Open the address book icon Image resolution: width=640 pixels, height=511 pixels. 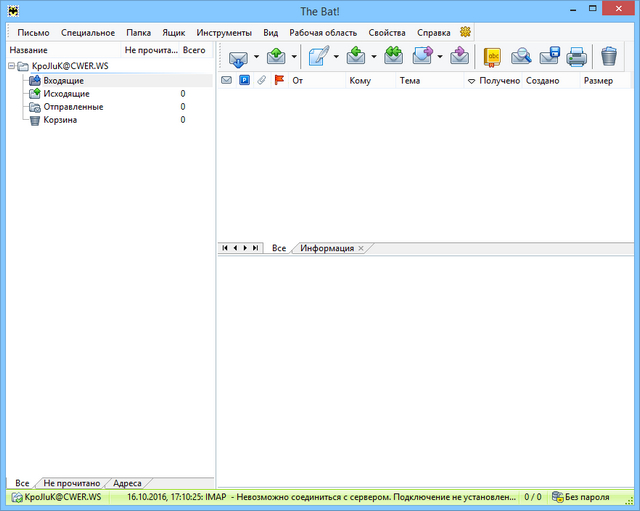coord(493,57)
